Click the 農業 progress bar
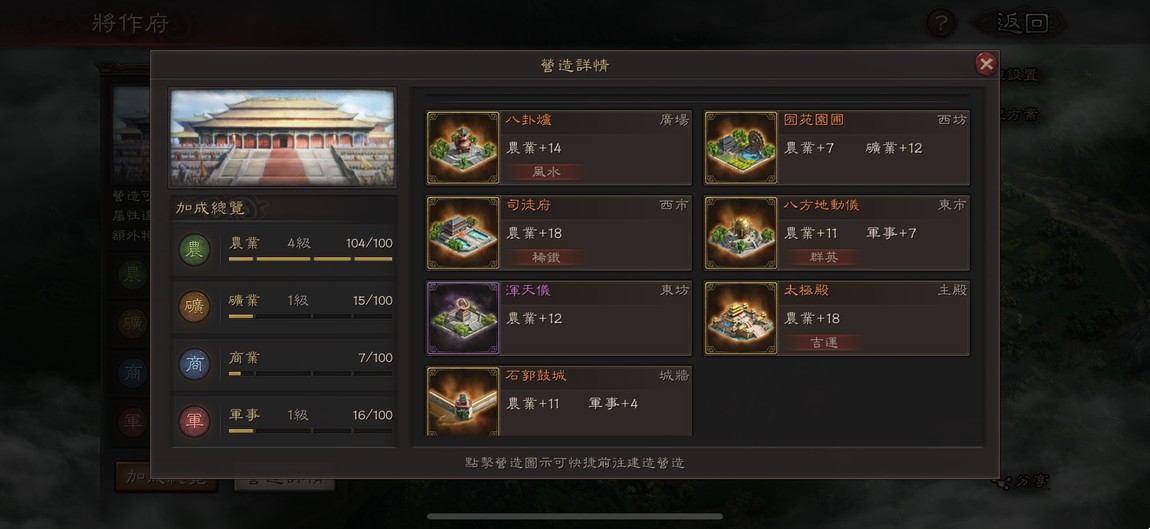 coord(310,259)
